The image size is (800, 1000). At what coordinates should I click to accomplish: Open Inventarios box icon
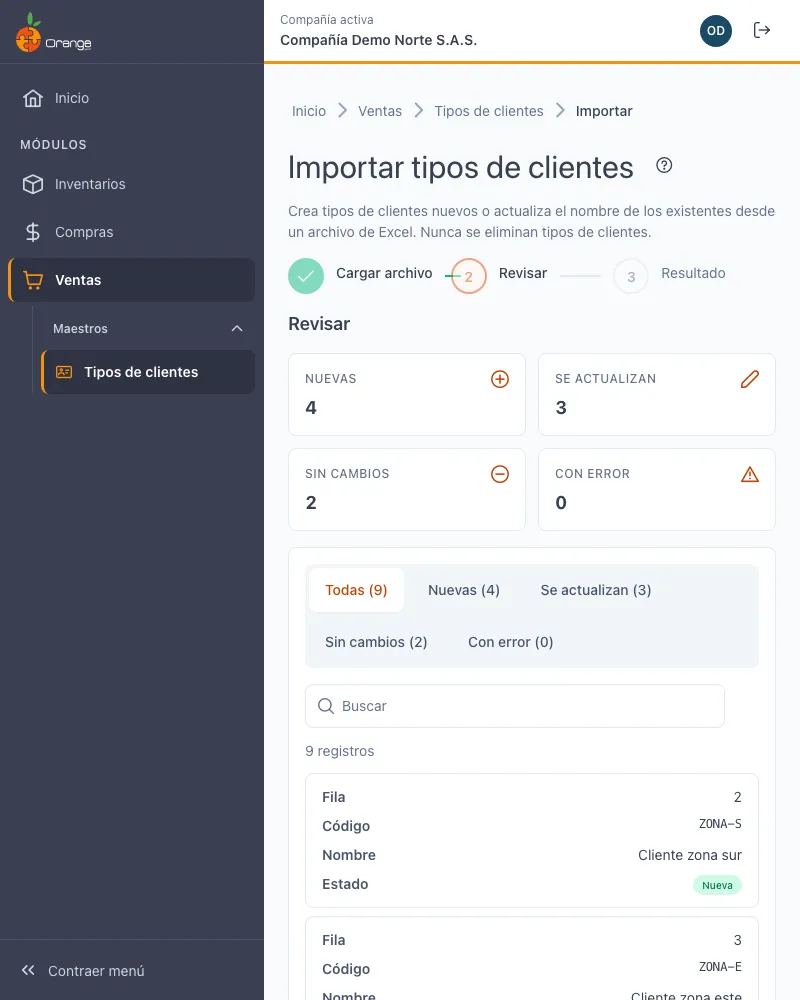33,184
